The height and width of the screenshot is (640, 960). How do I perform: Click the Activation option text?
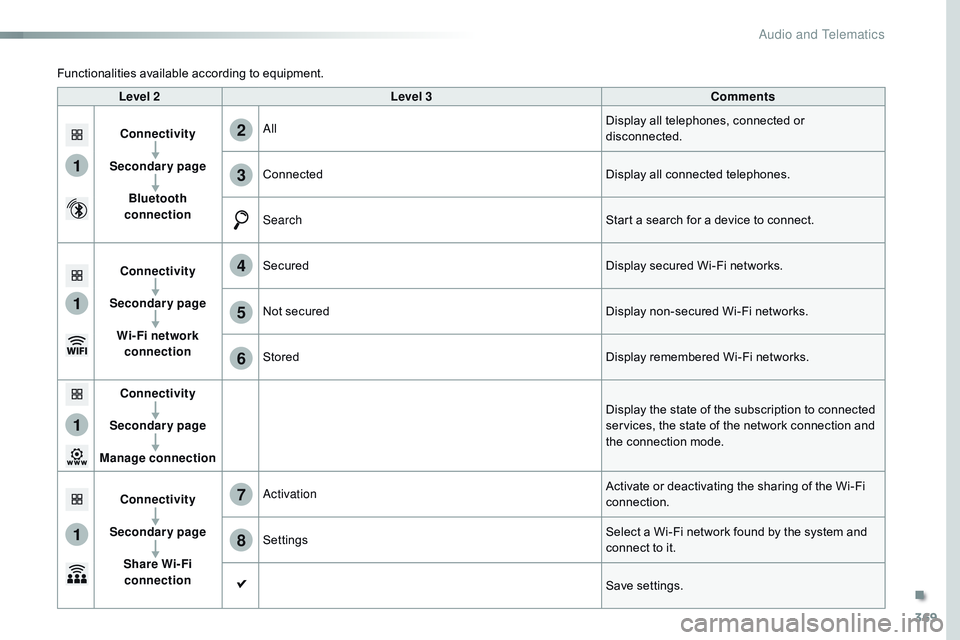pyautogui.click(x=290, y=494)
